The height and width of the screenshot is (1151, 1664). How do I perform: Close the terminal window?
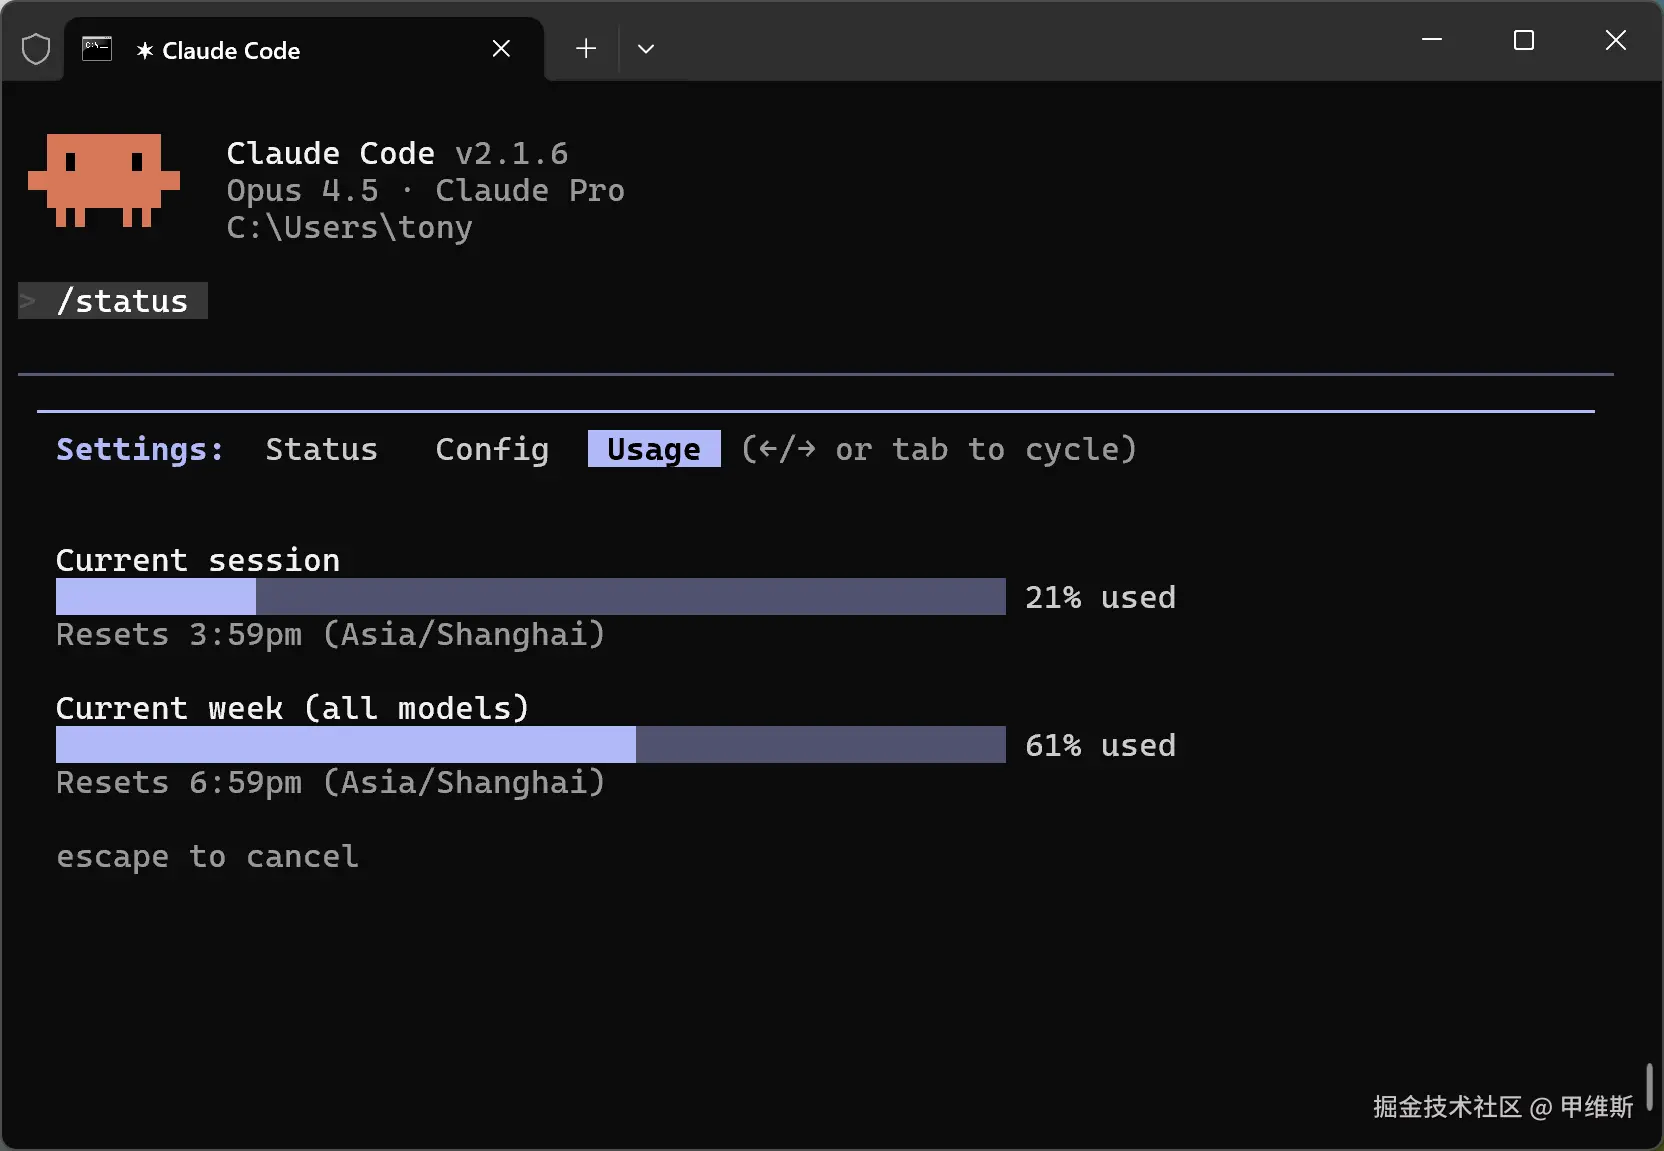1615,40
